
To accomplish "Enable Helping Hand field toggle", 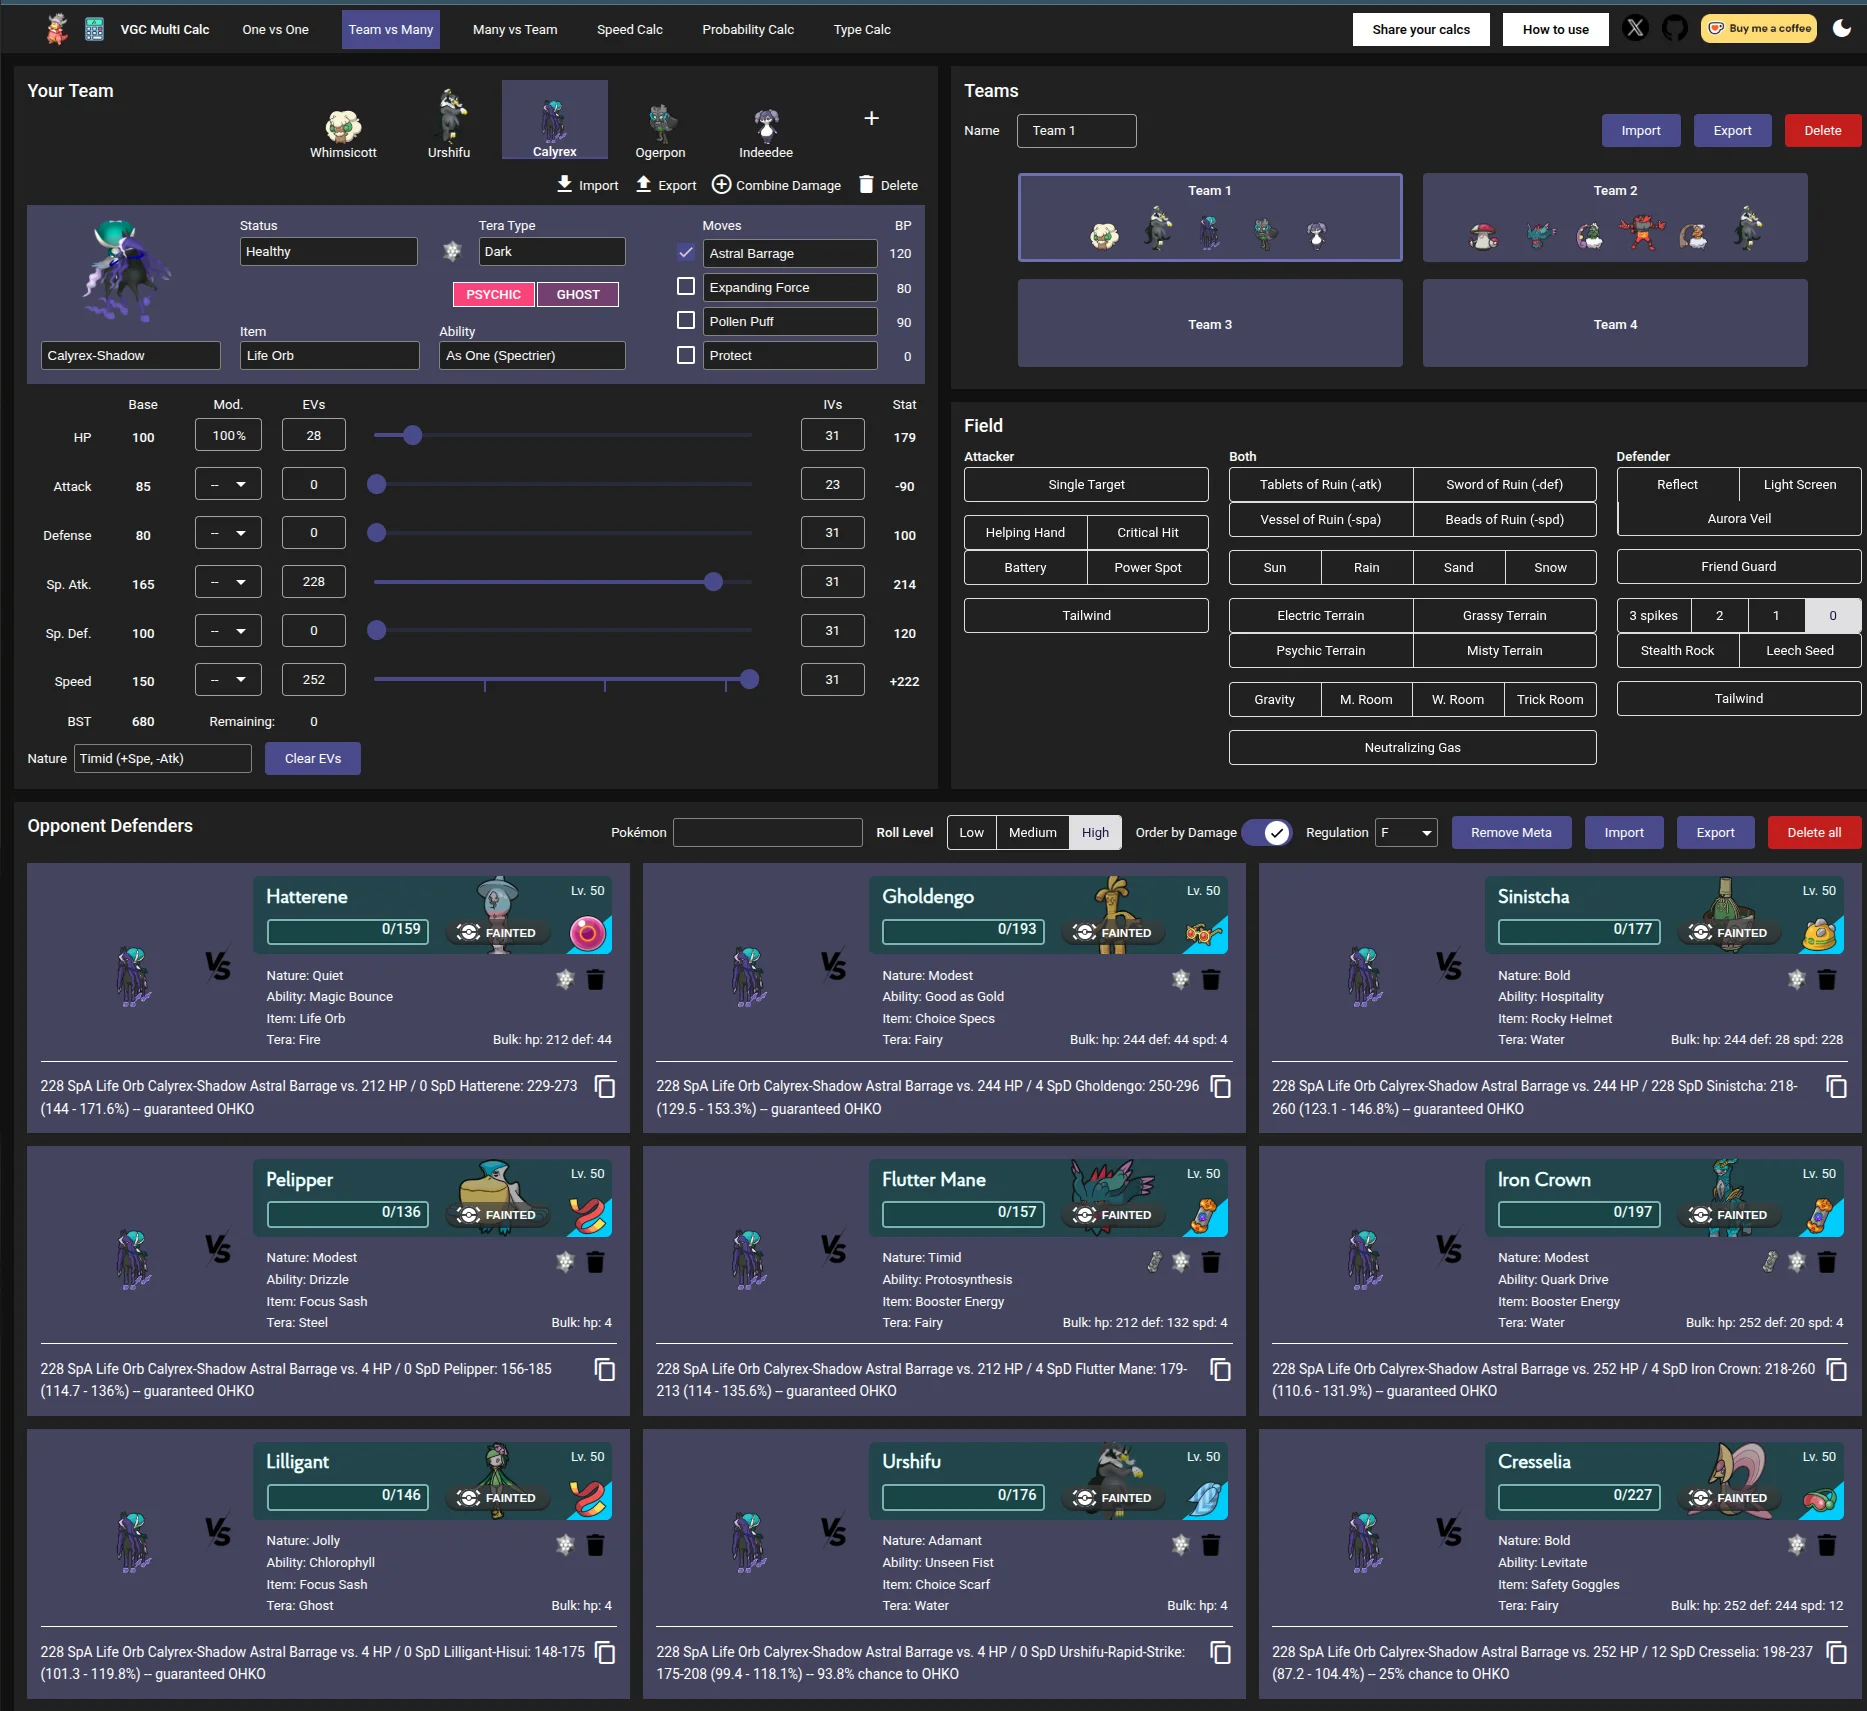I will point(1025,532).
